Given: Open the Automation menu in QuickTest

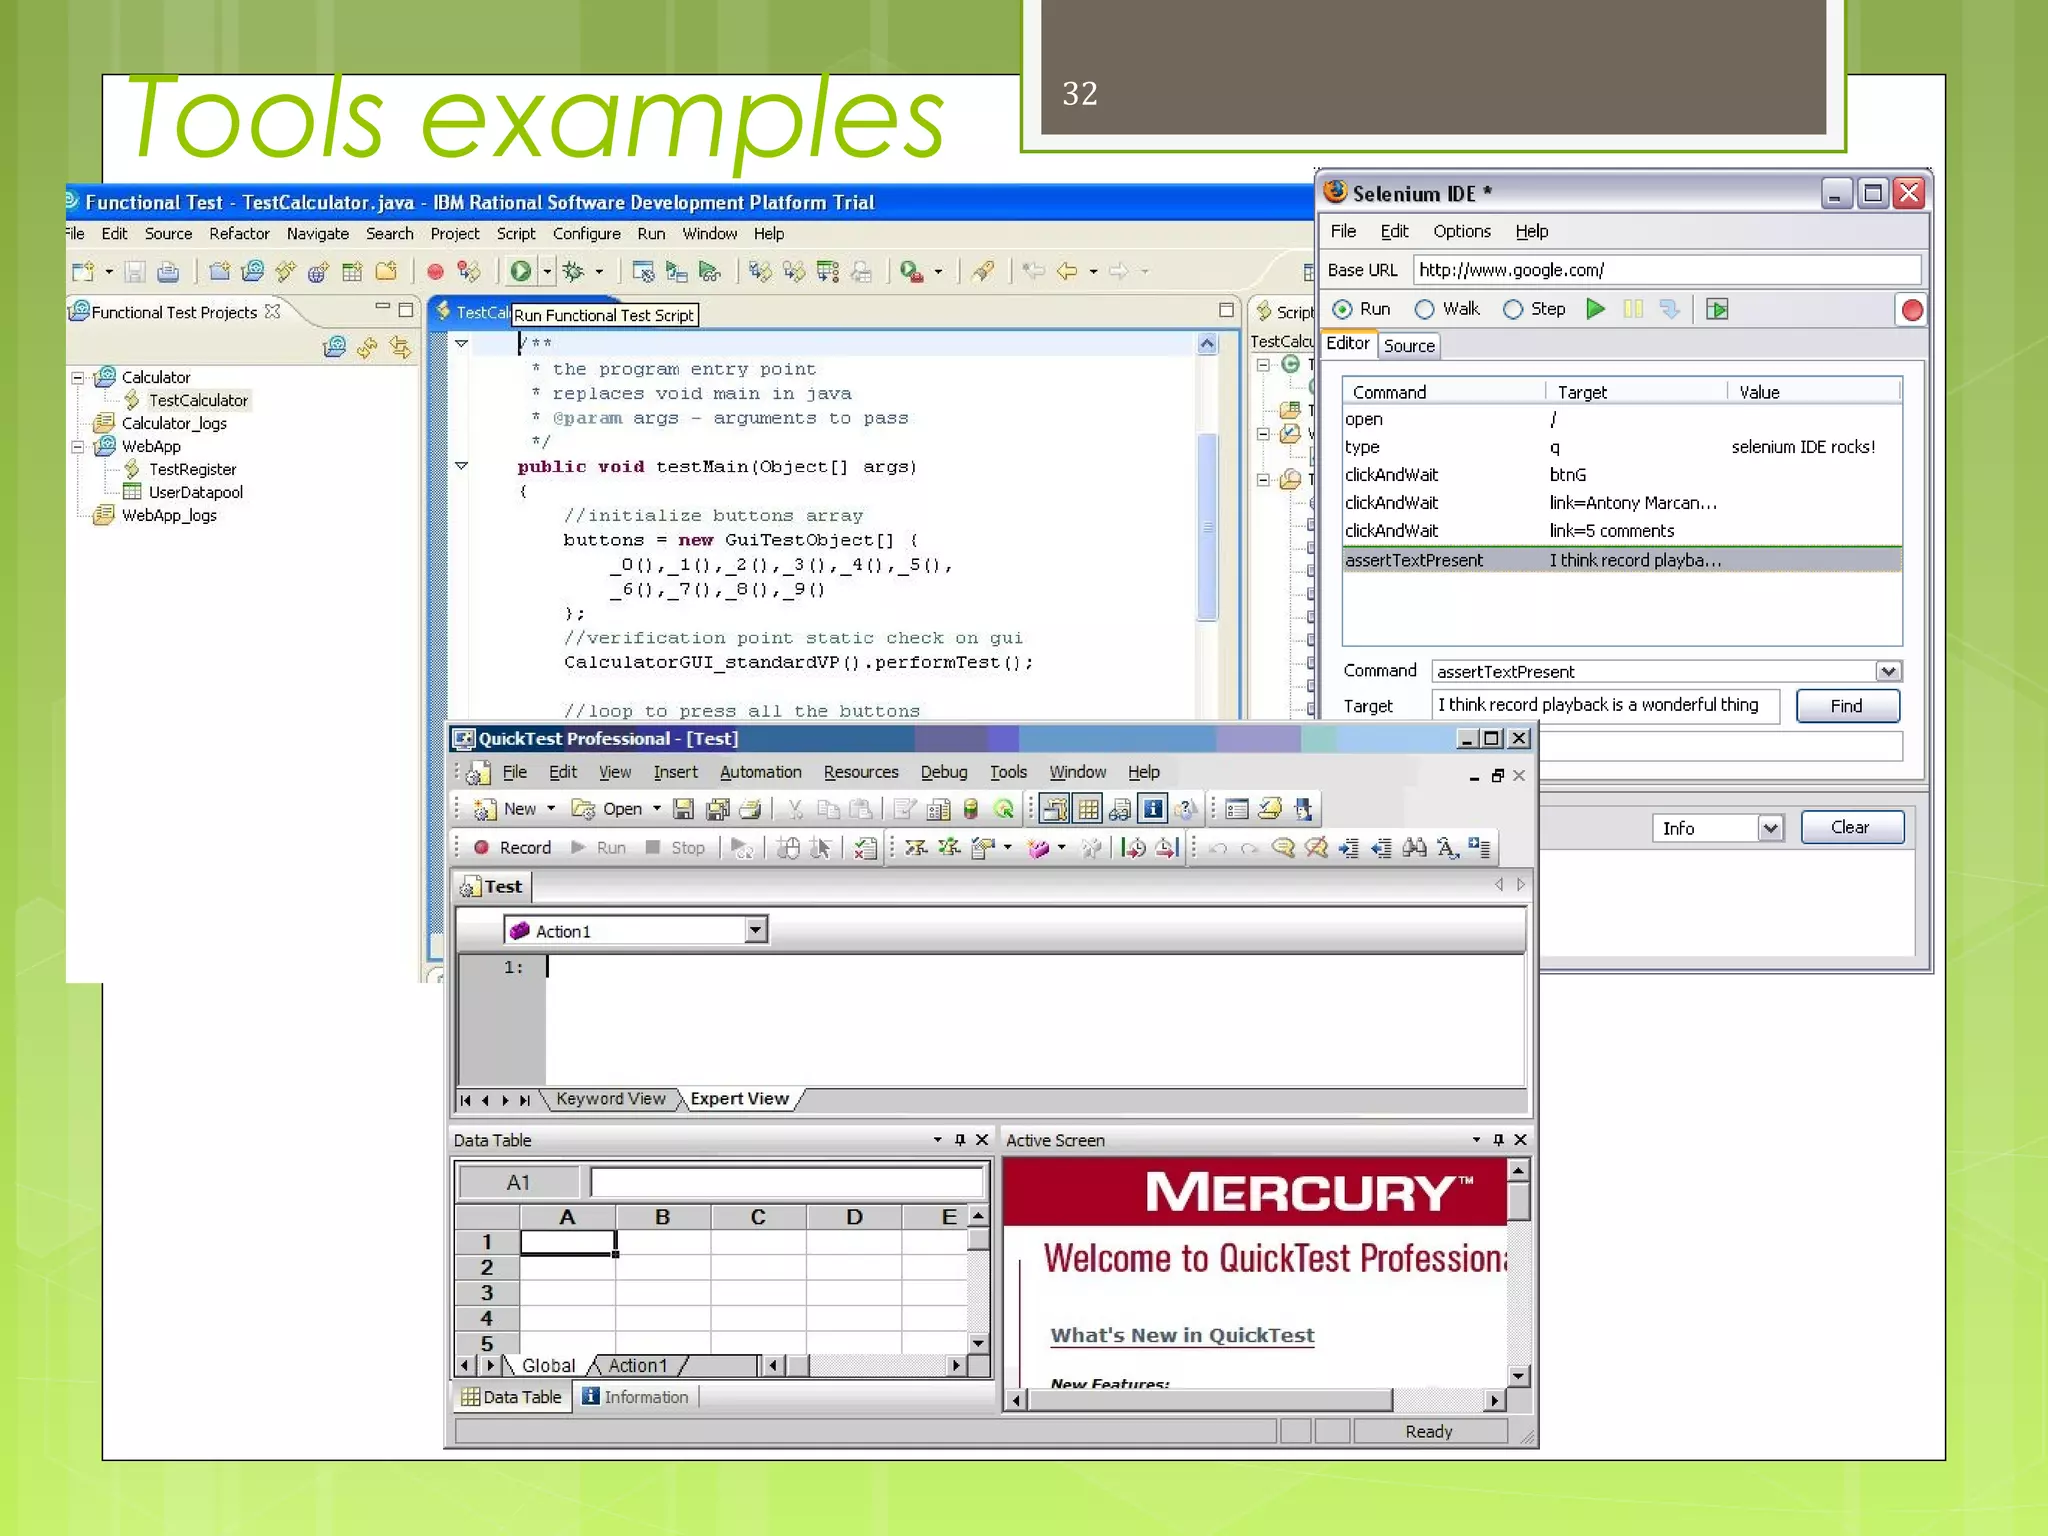Looking at the screenshot, I should pyautogui.click(x=760, y=772).
